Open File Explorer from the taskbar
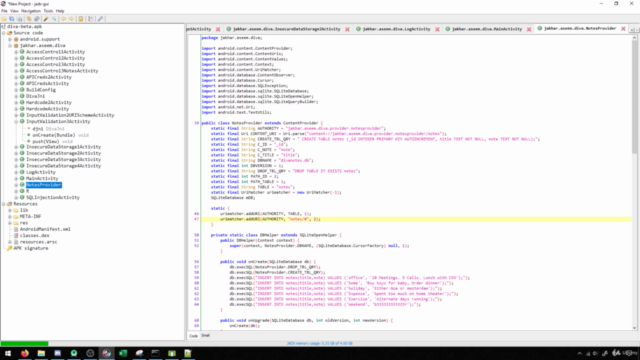Image resolution: width=640 pixels, height=360 pixels. [x=41, y=353]
